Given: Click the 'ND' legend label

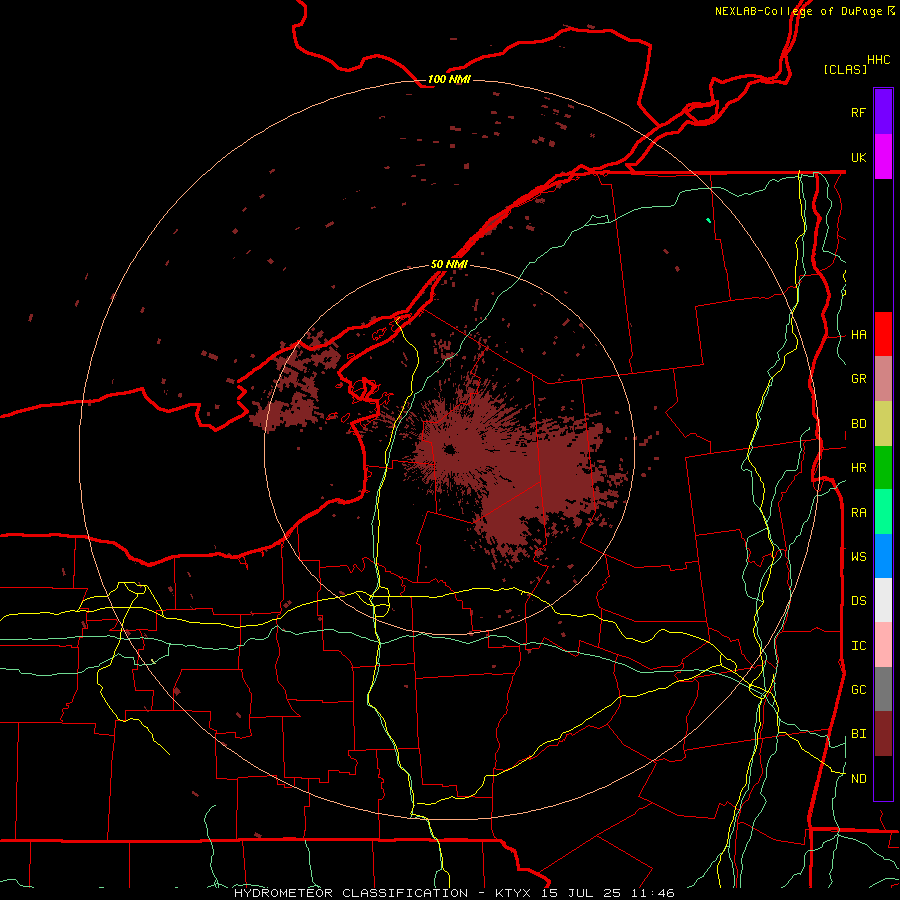Looking at the screenshot, I should tap(858, 779).
